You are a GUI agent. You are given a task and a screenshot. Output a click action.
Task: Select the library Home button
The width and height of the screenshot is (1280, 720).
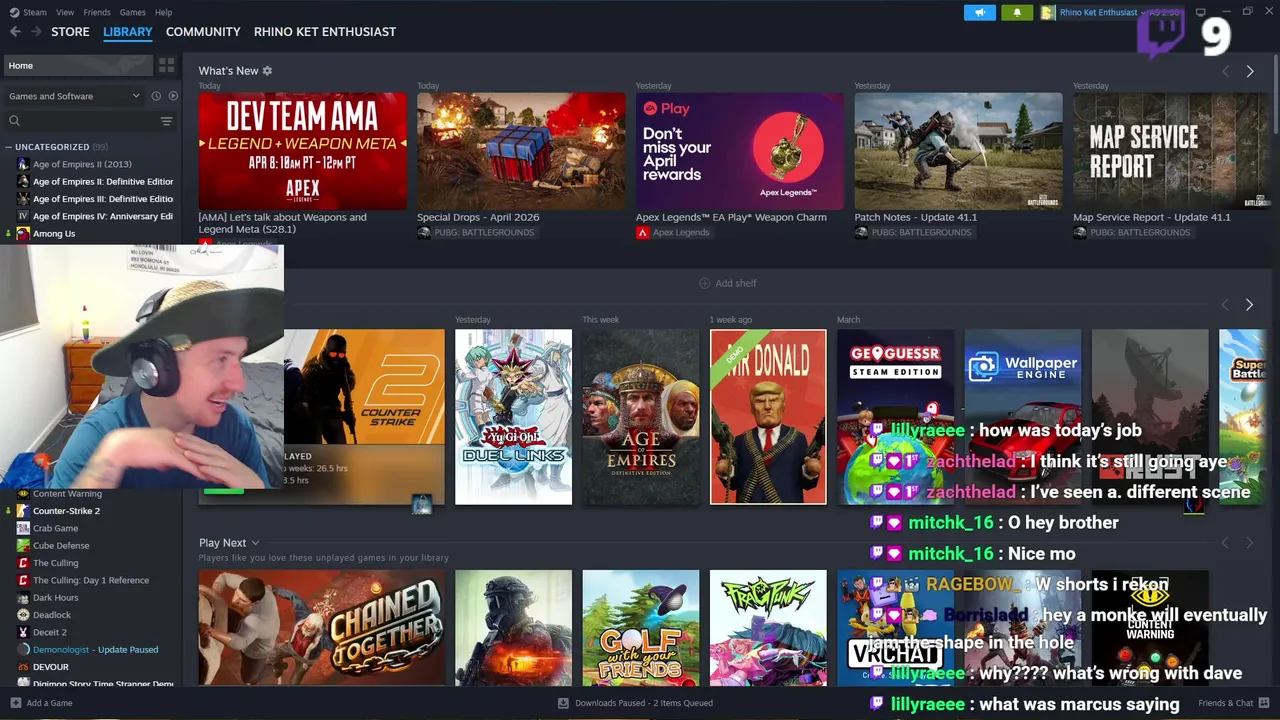coord(78,65)
